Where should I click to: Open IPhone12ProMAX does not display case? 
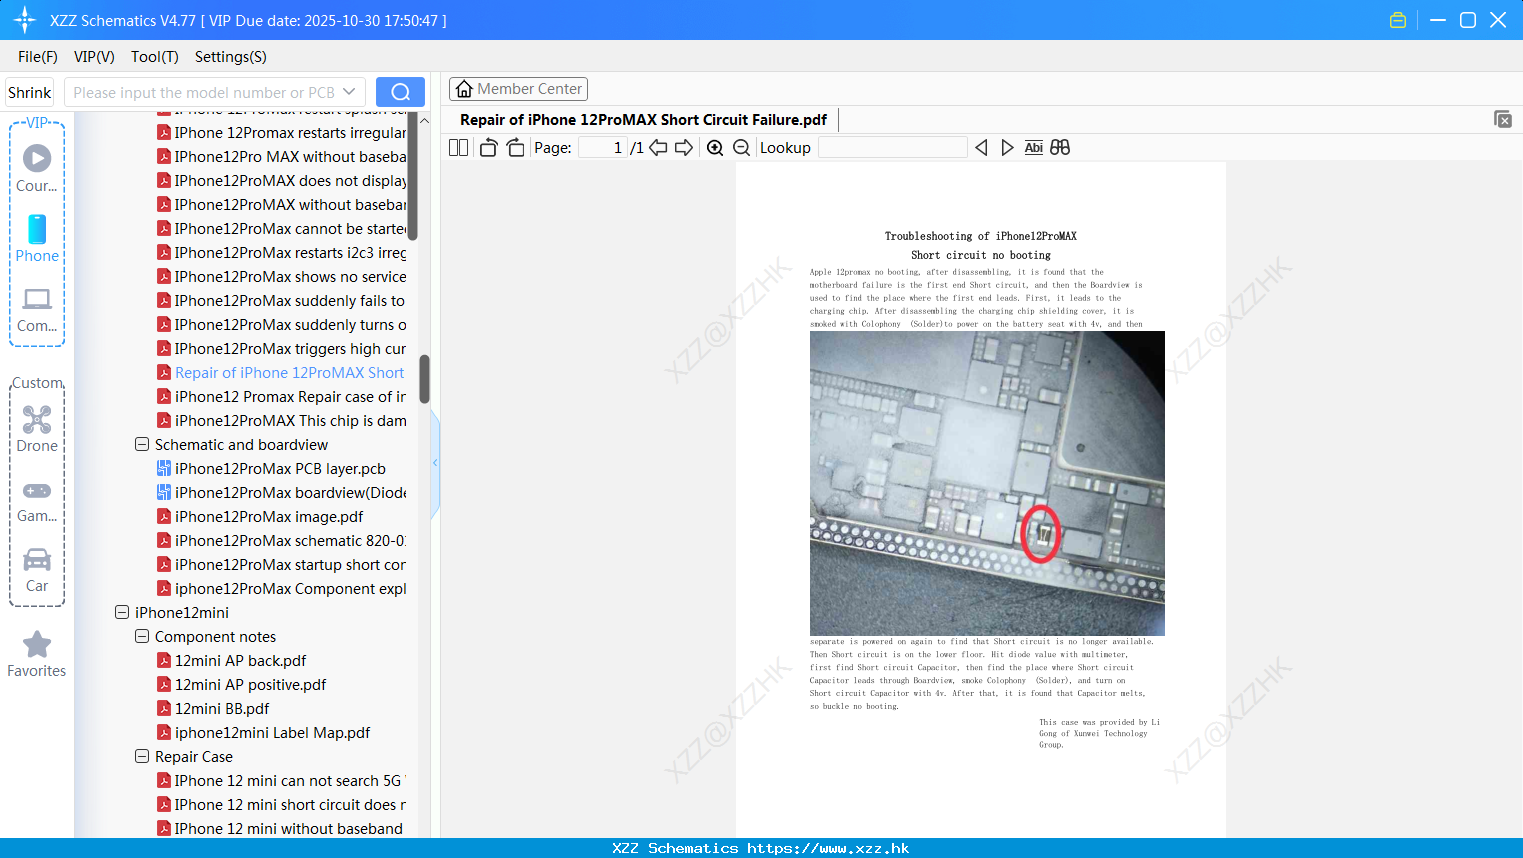(x=290, y=180)
